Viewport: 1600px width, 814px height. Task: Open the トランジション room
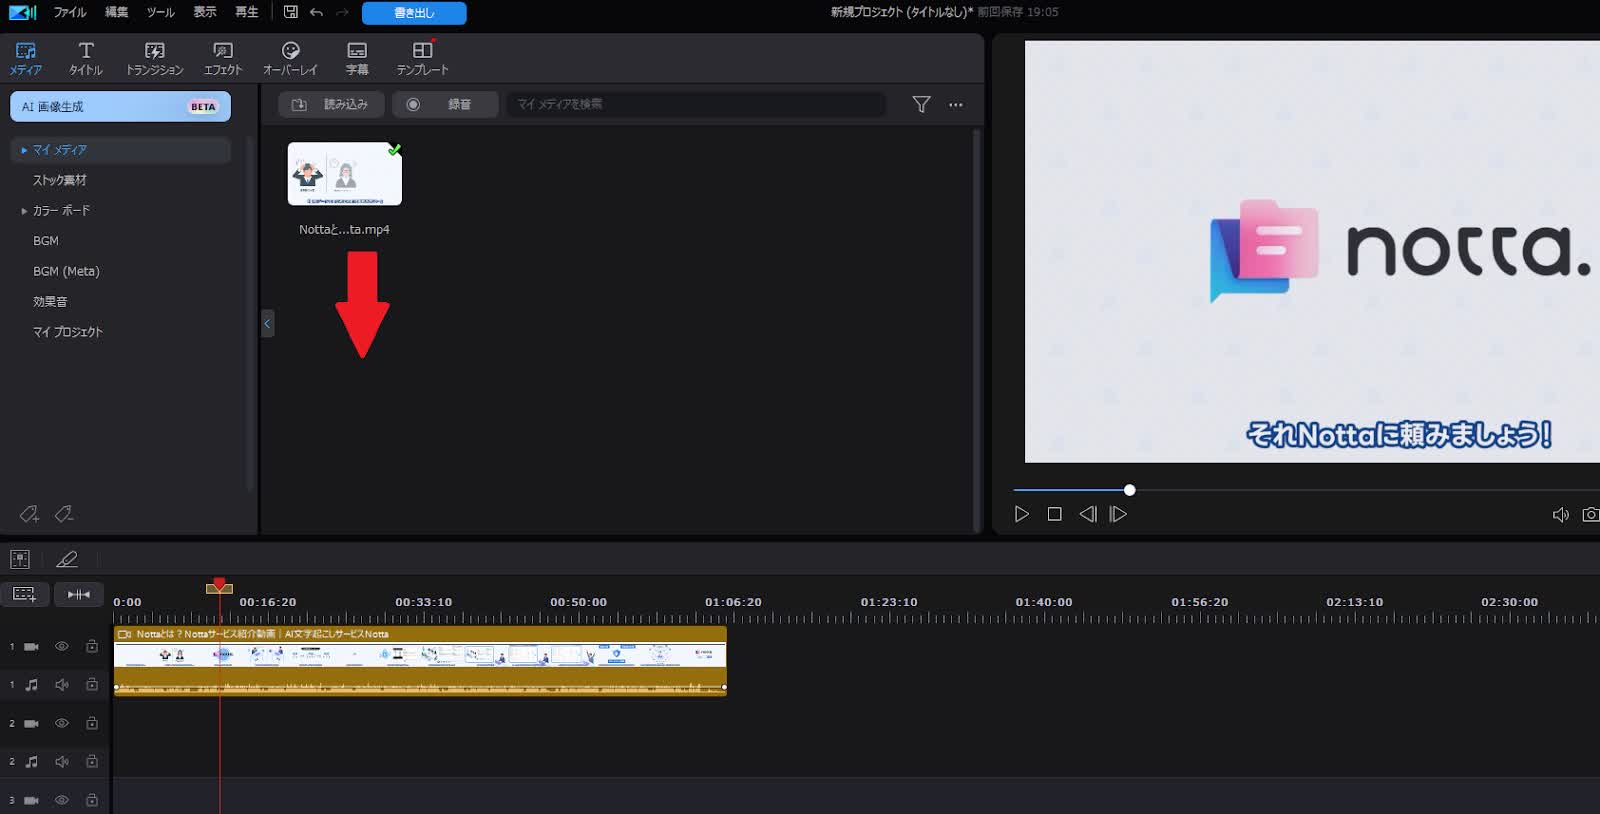point(155,58)
